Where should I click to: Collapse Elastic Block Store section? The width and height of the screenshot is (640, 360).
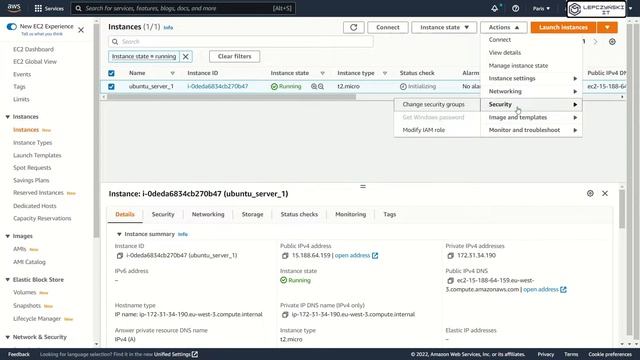7,280
